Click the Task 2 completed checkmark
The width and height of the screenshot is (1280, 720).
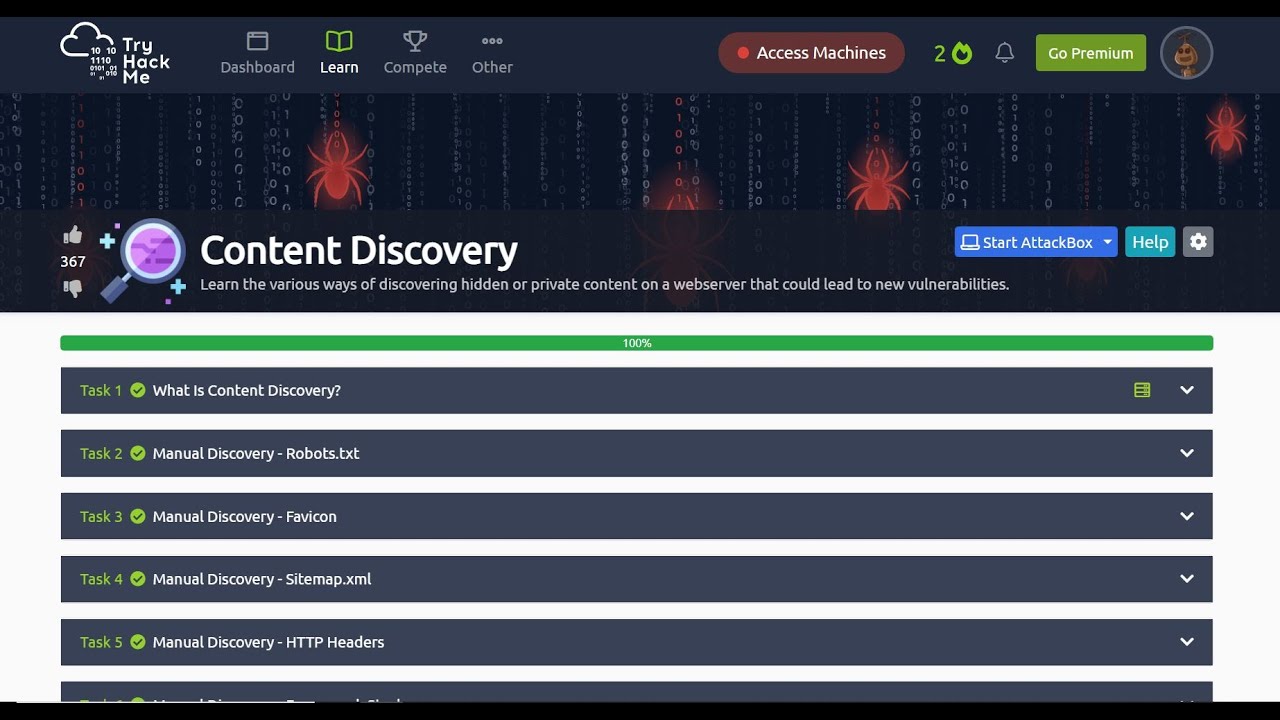(x=138, y=453)
